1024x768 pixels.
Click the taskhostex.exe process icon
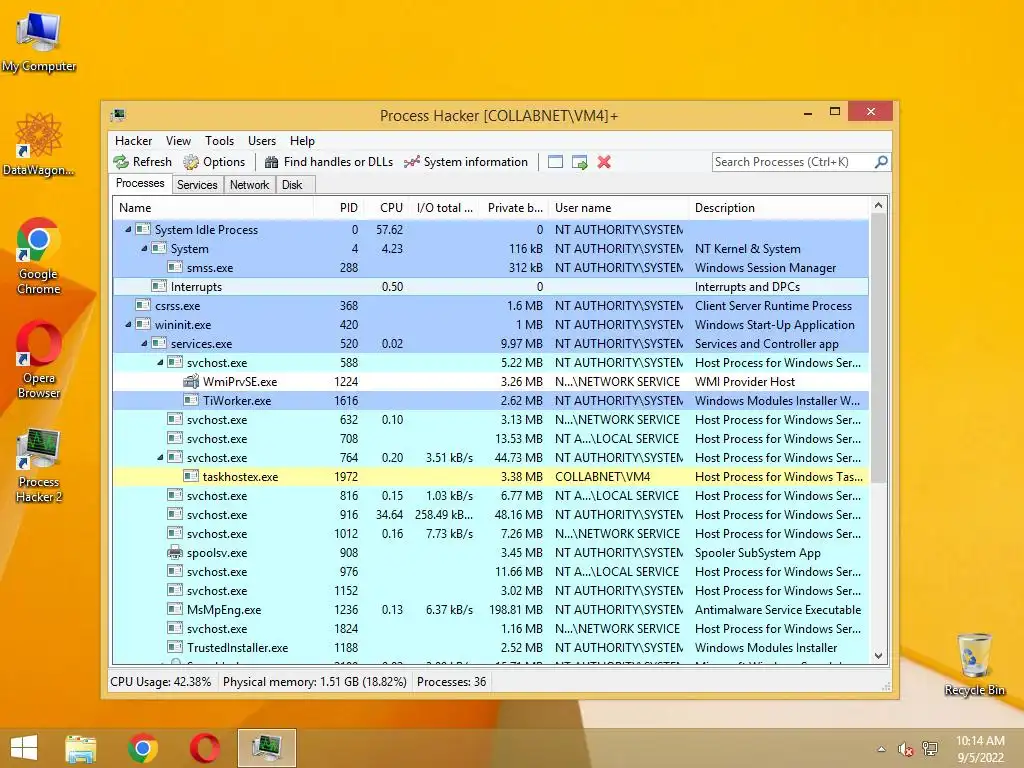point(191,476)
